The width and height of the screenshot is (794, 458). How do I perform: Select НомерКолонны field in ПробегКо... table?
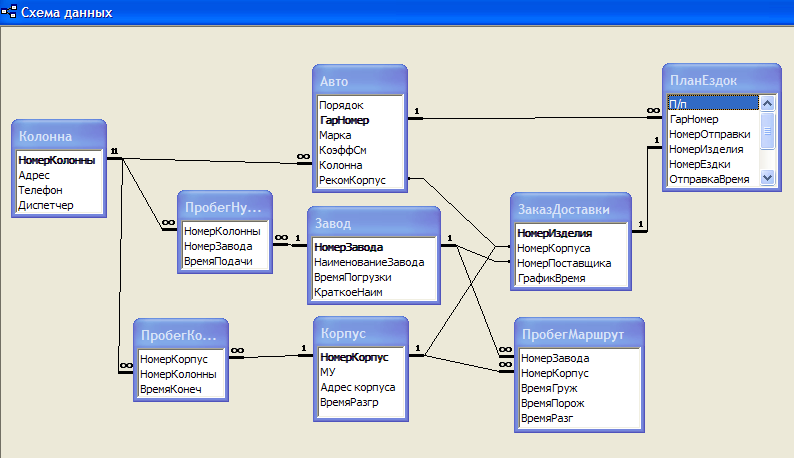coord(181,374)
